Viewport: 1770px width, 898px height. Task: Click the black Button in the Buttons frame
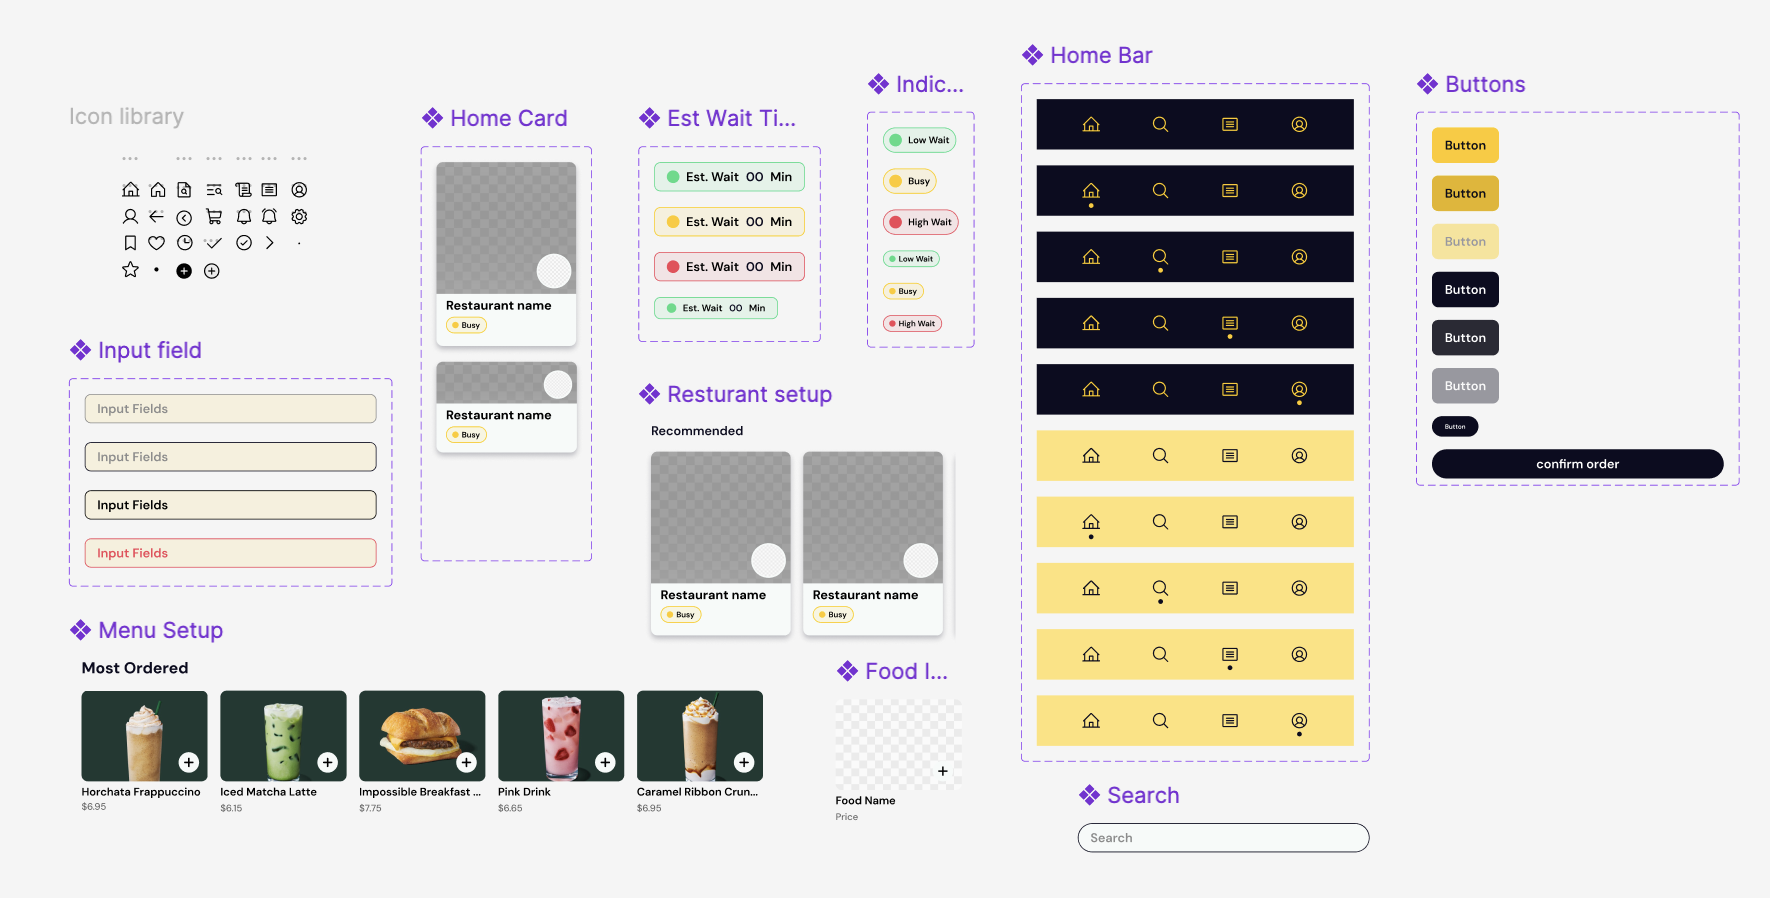1465,289
